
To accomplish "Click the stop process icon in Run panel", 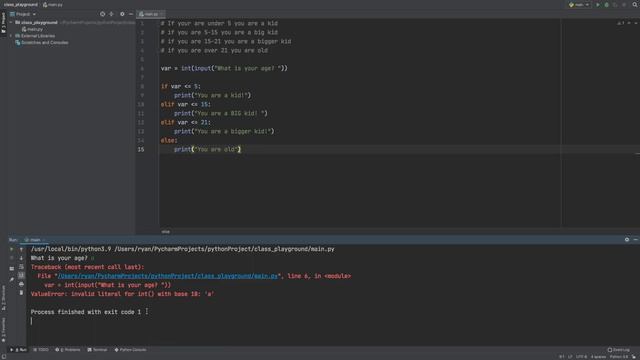I will tap(11, 258).
